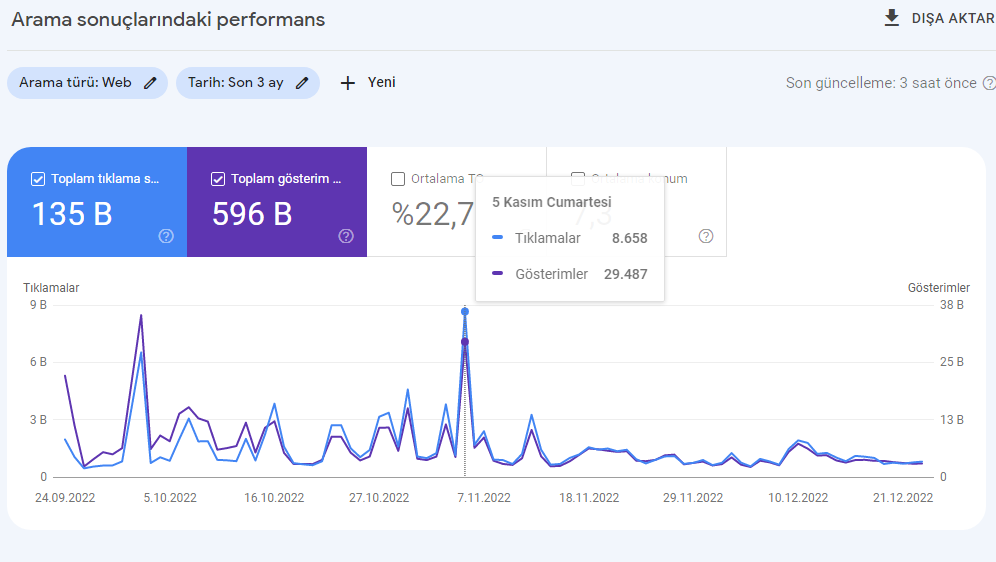
Task: Click the Yeni filter button
Action: tap(368, 83)
